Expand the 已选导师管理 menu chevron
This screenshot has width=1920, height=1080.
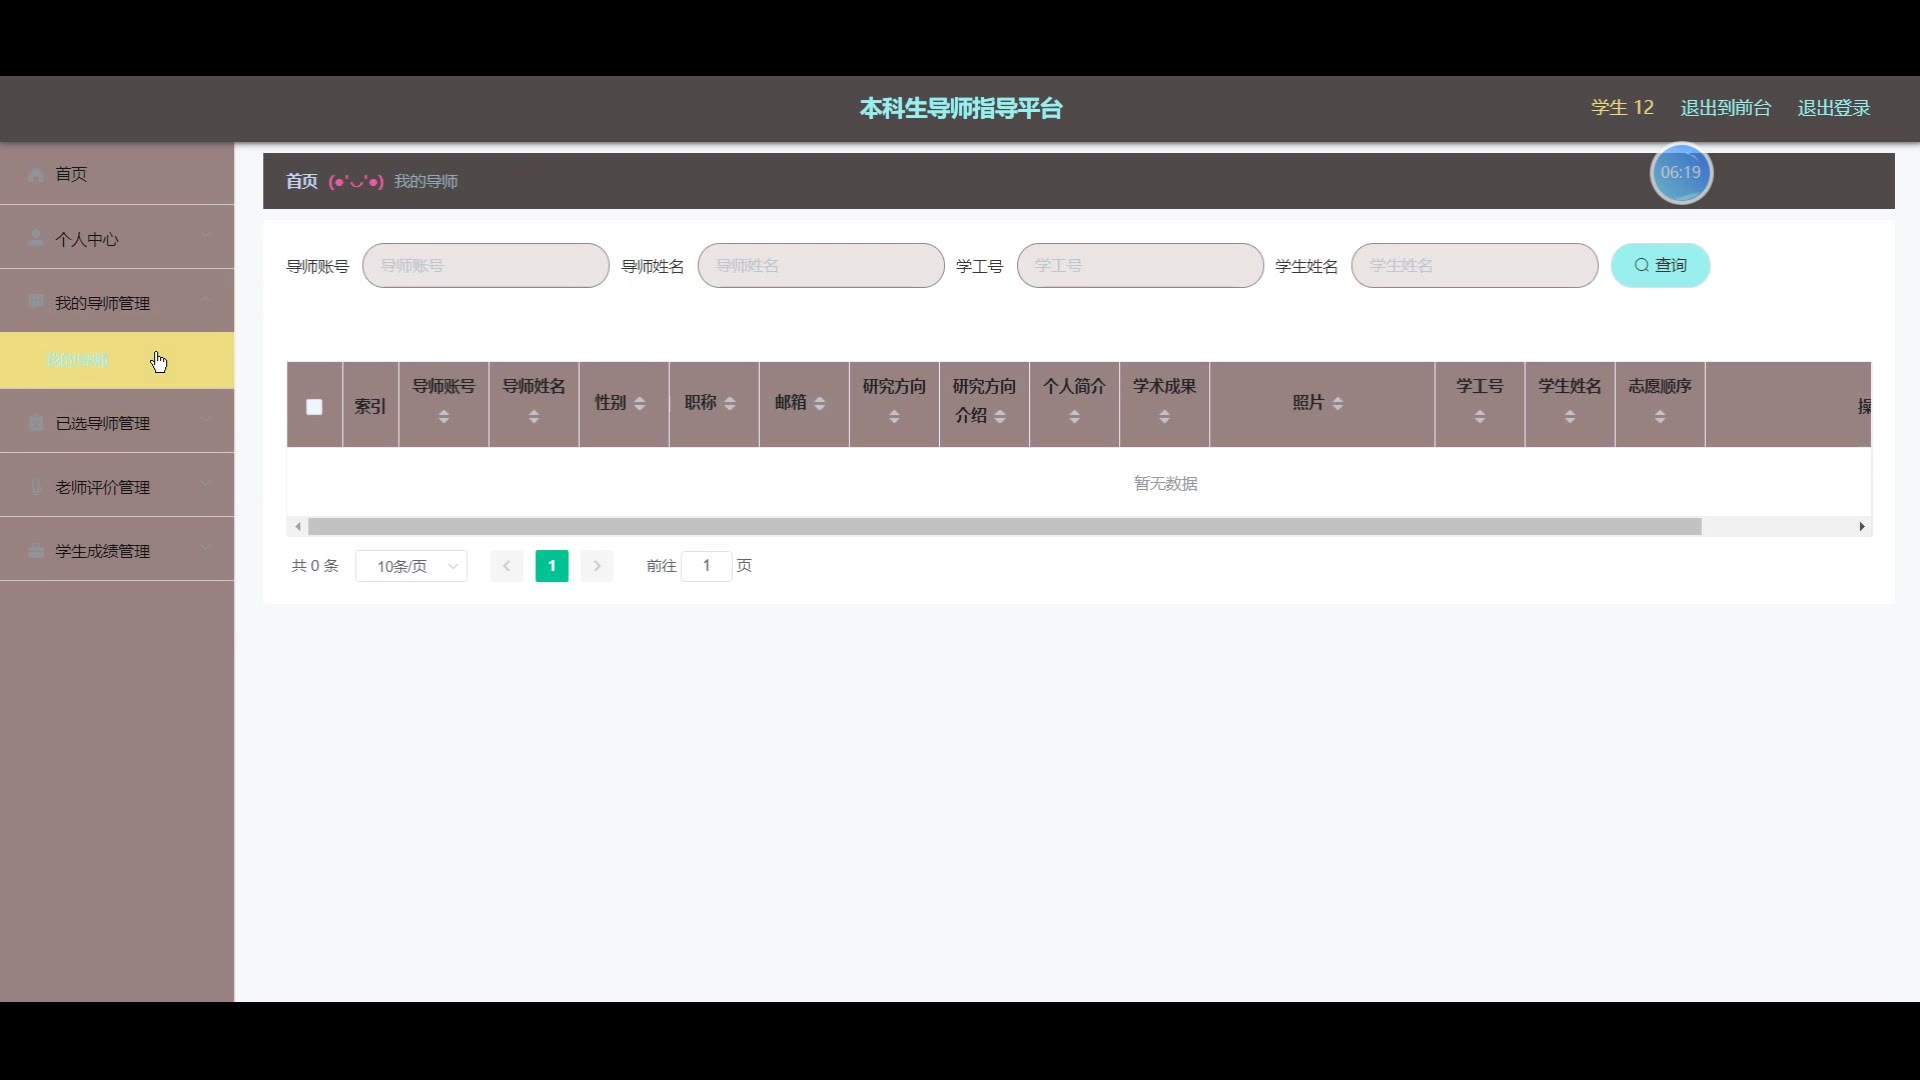tap(205, 421)
